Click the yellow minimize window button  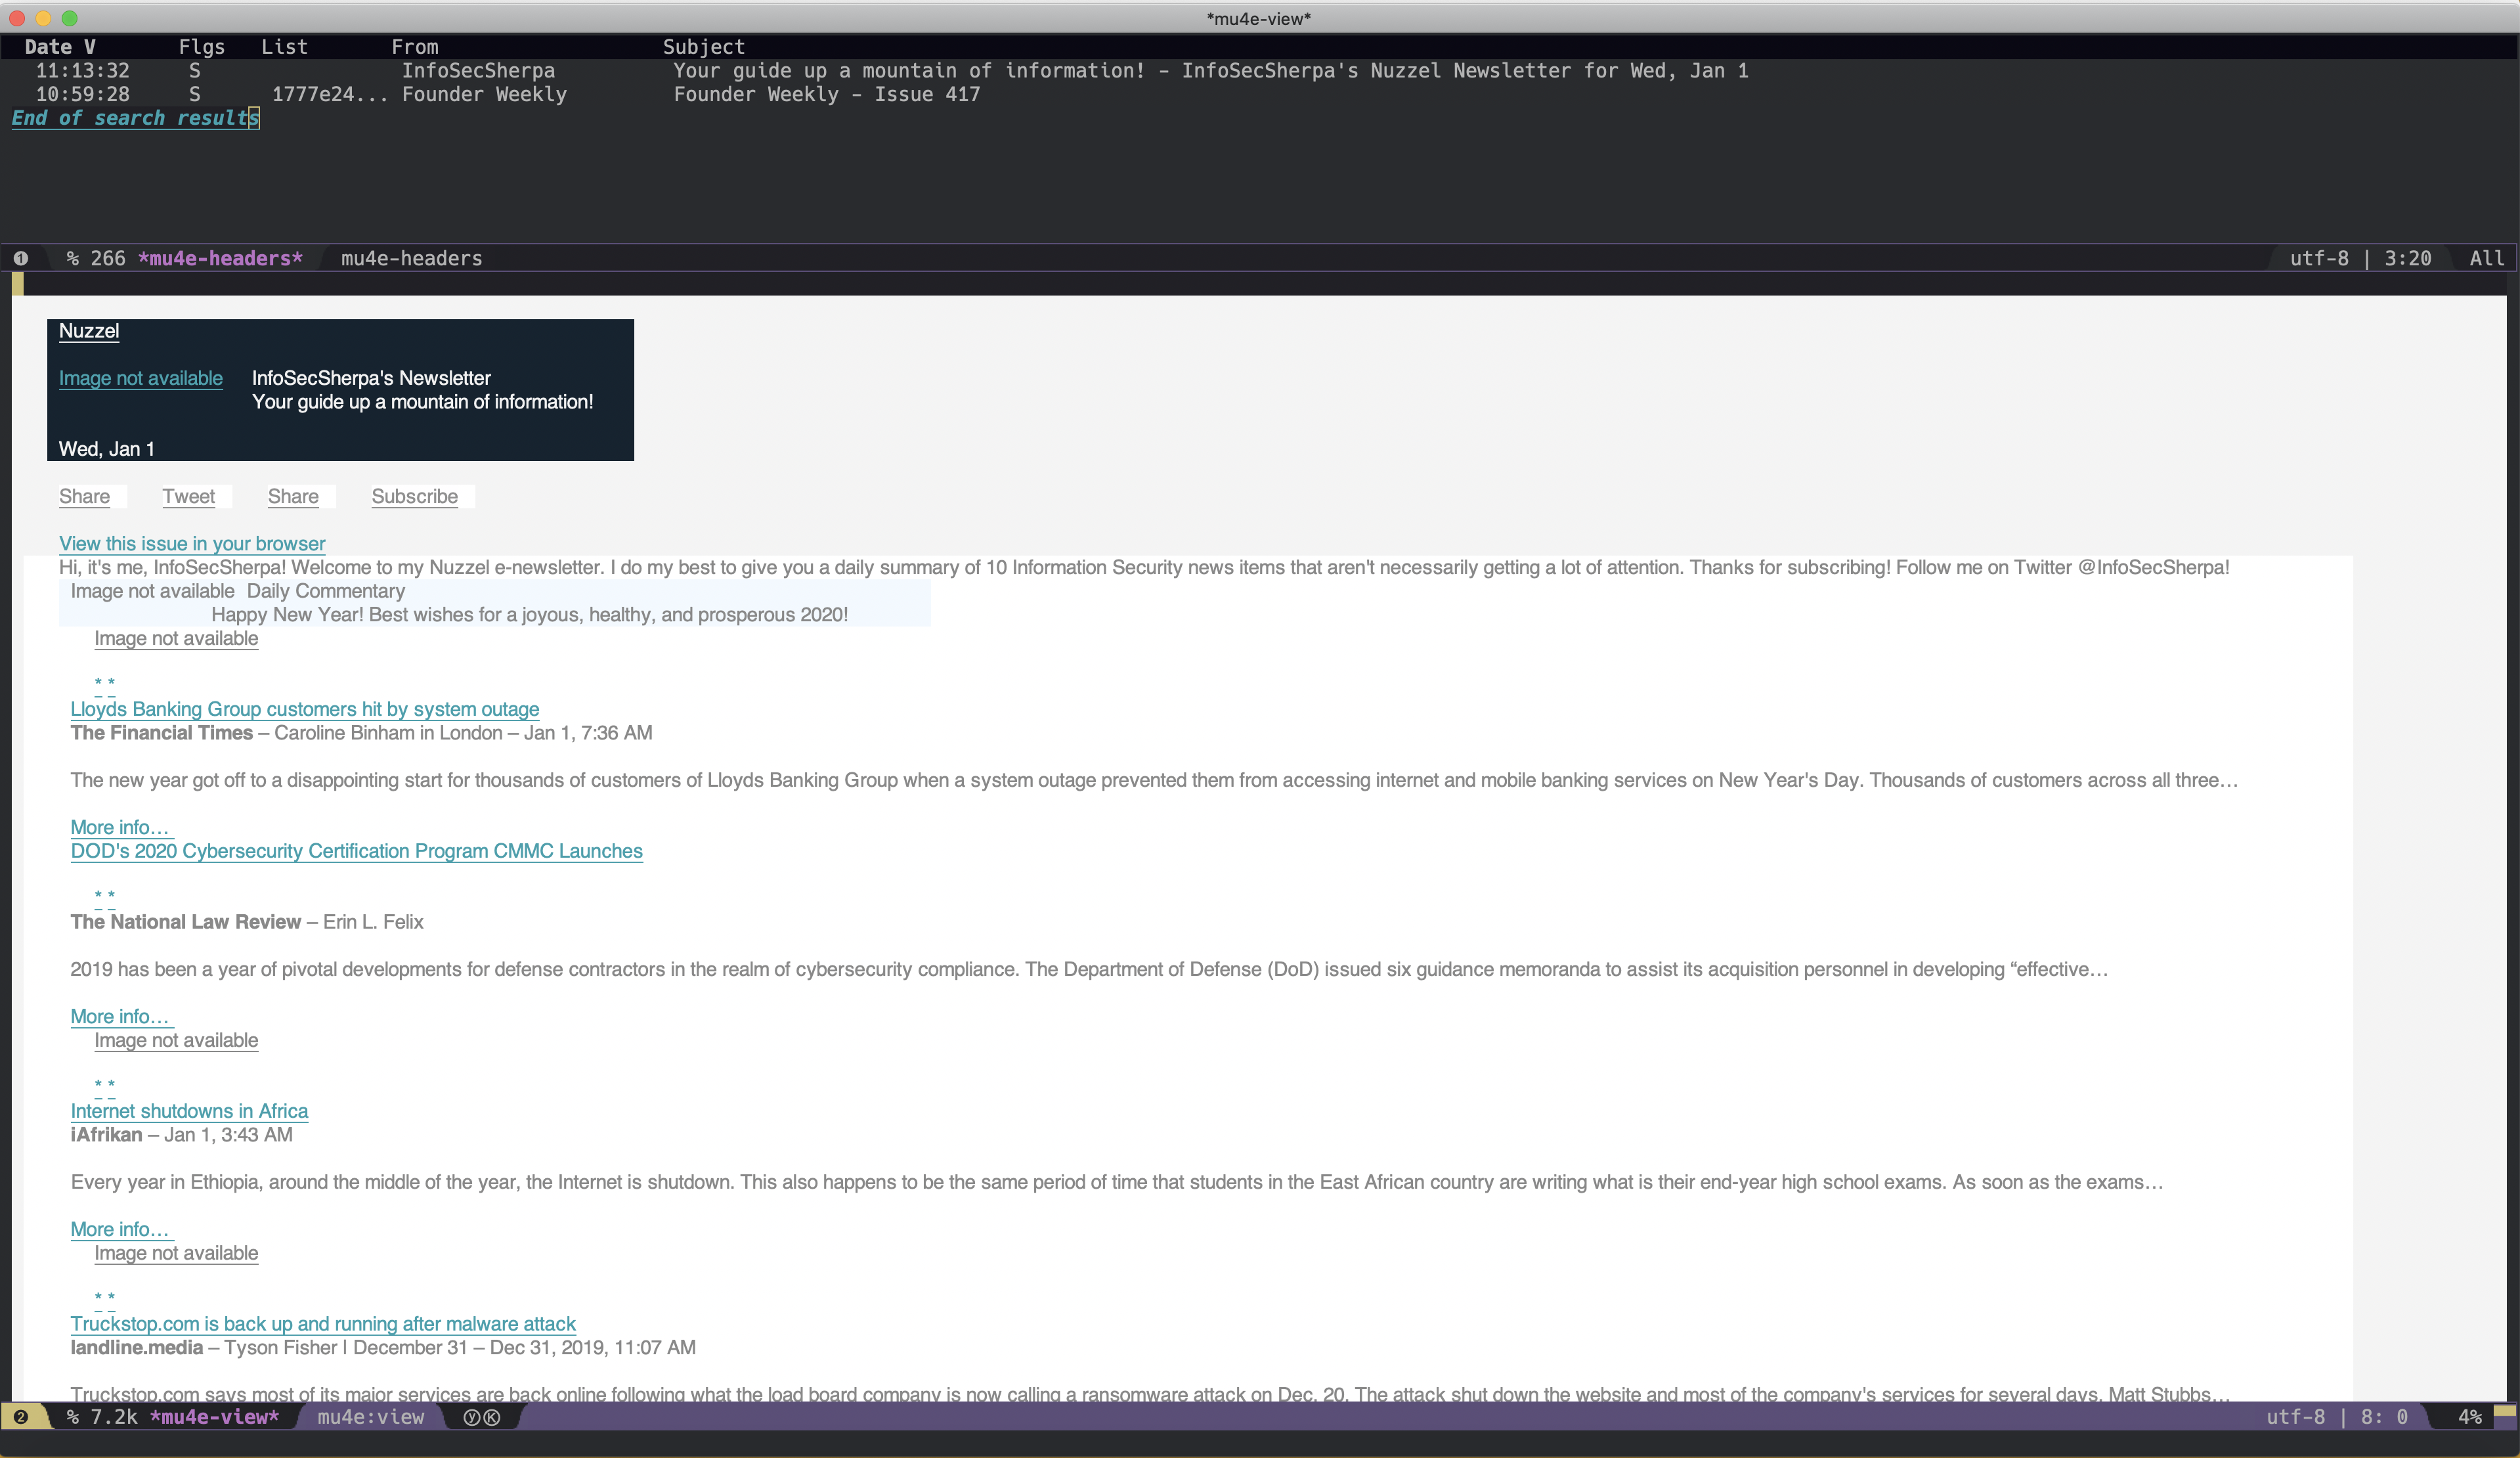(43, 18)
